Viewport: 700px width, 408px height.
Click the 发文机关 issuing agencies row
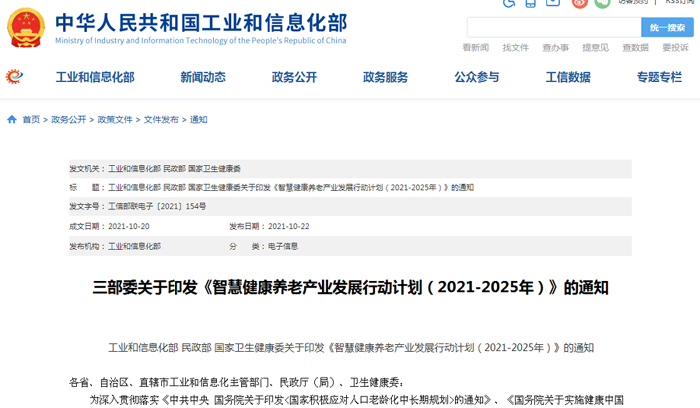point(350,169)
